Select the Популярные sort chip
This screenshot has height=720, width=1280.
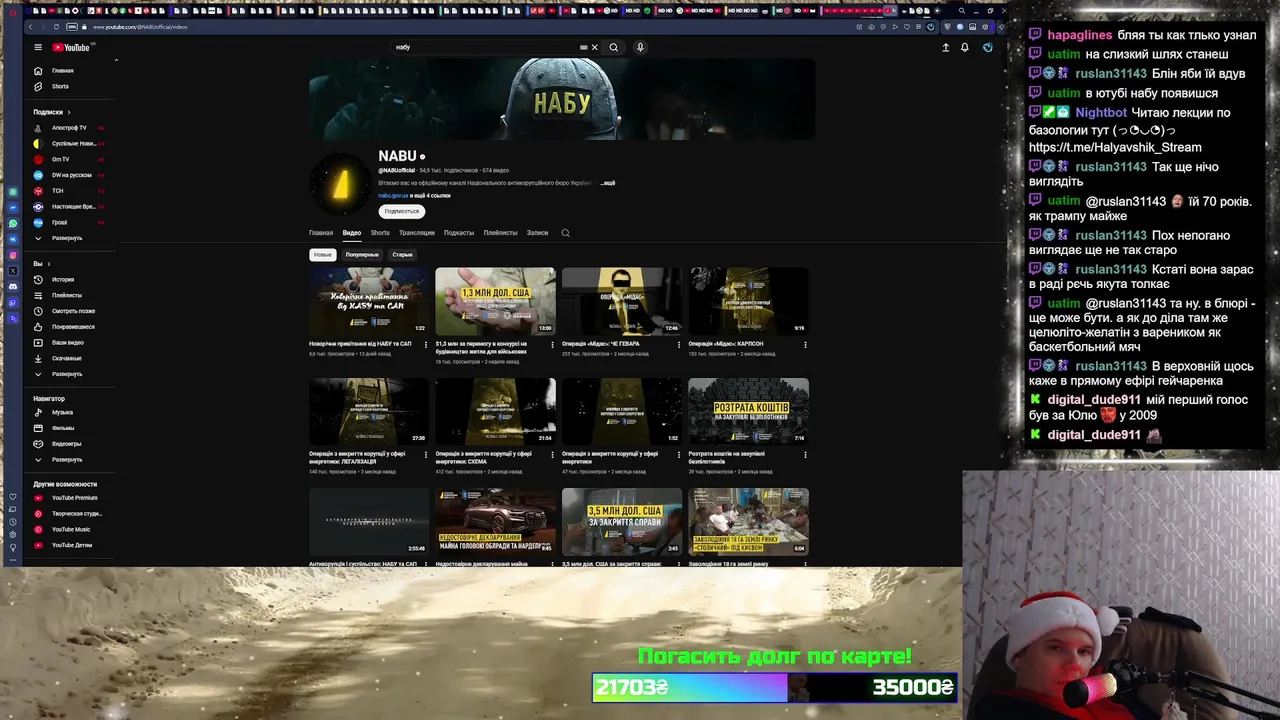point(362,255)
